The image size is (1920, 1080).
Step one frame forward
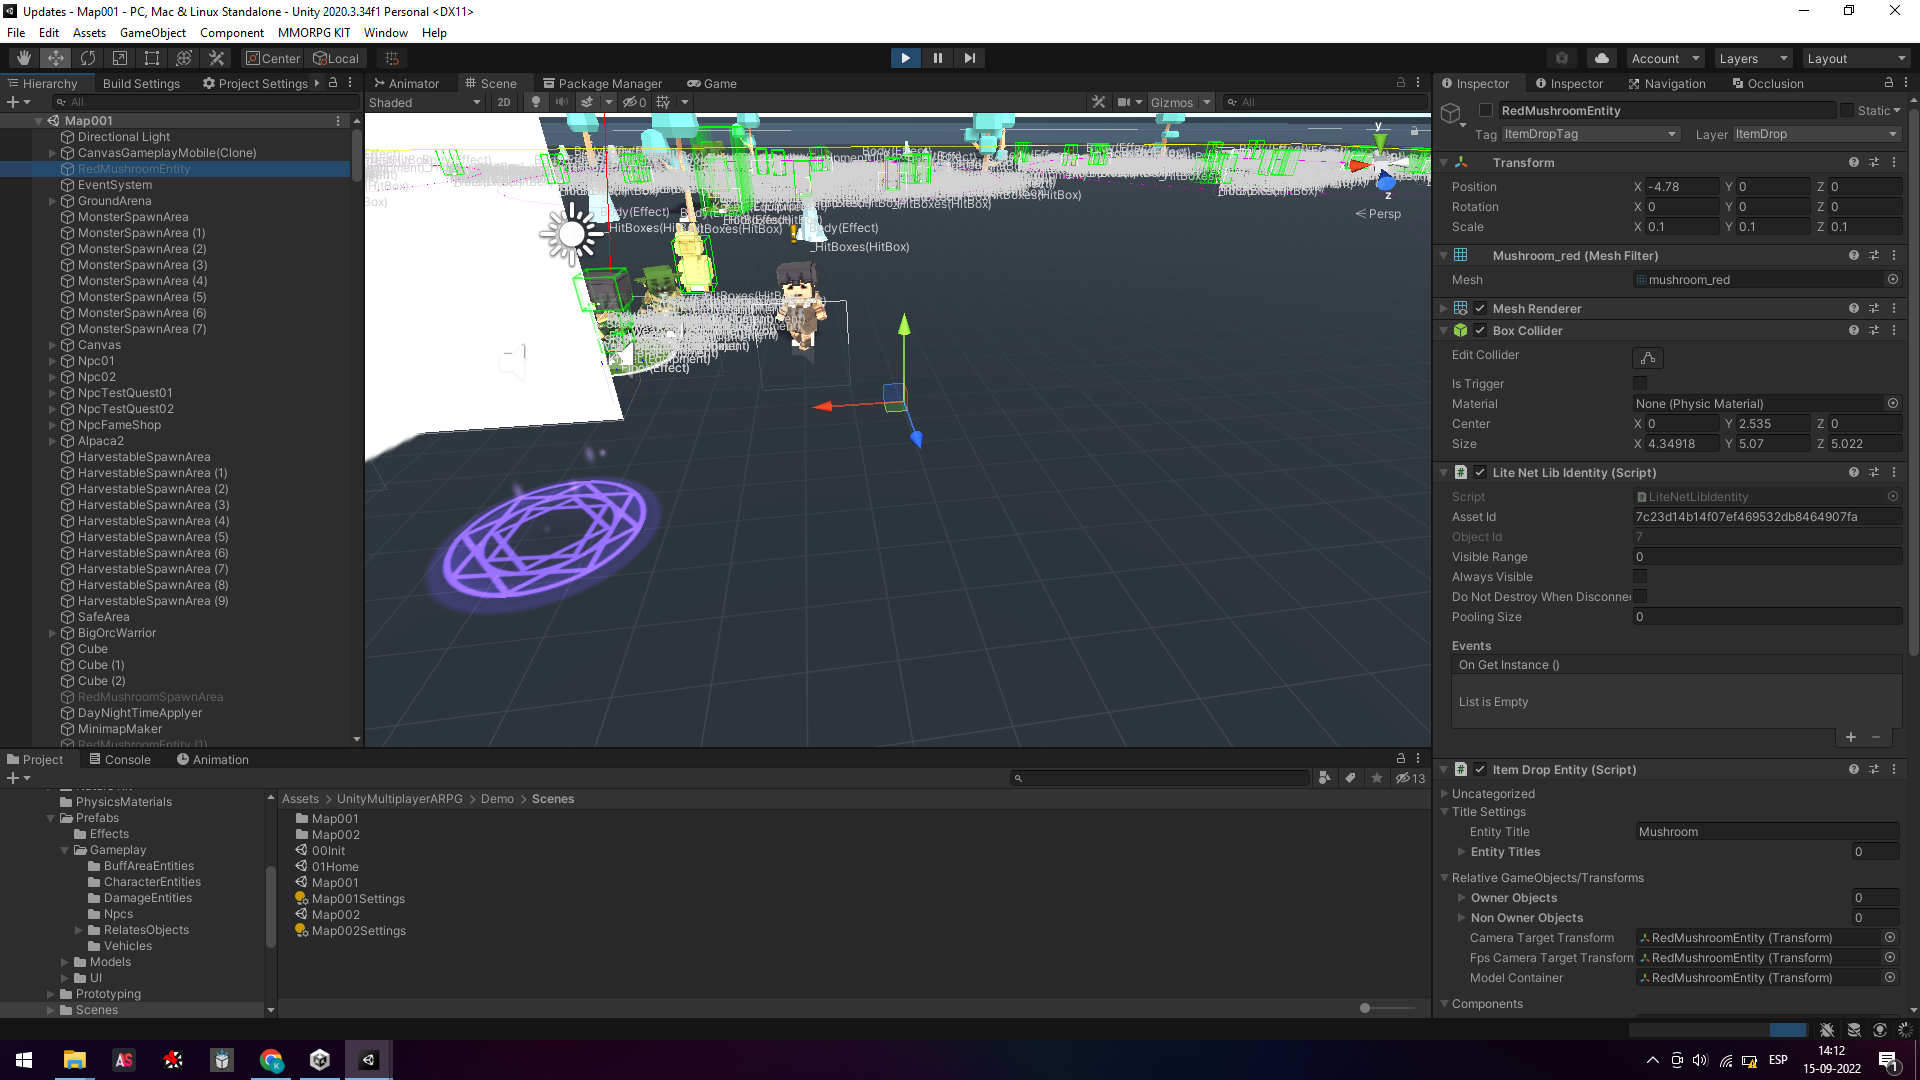969,58
